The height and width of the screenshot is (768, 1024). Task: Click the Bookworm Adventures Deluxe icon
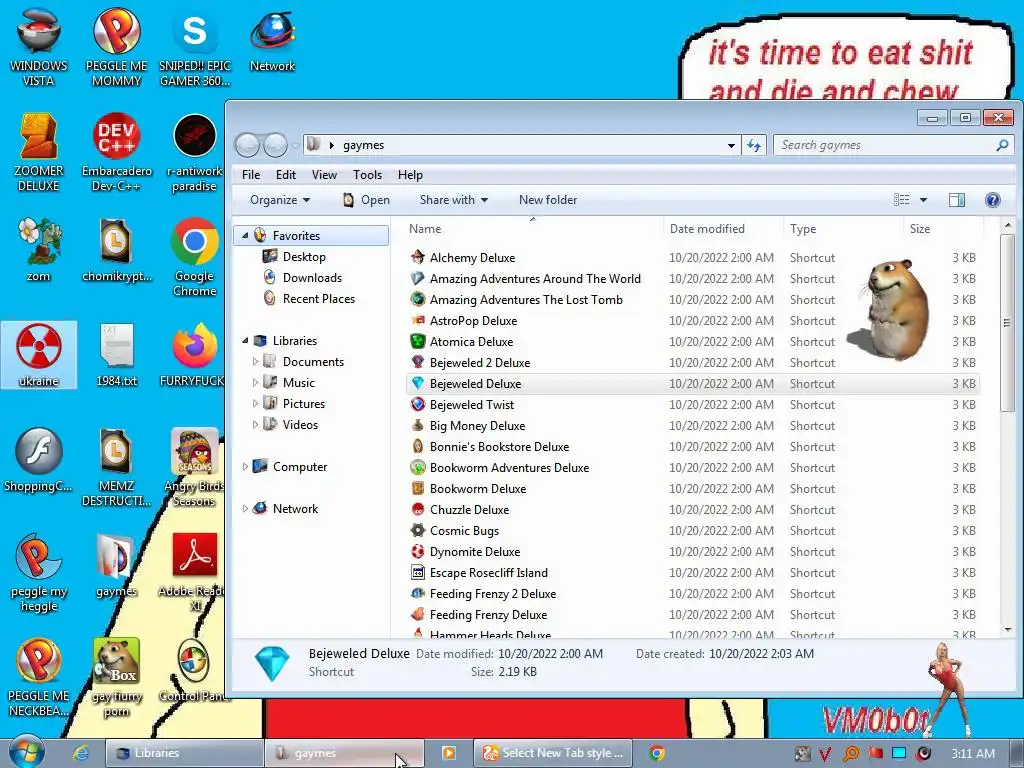[417, 468]
